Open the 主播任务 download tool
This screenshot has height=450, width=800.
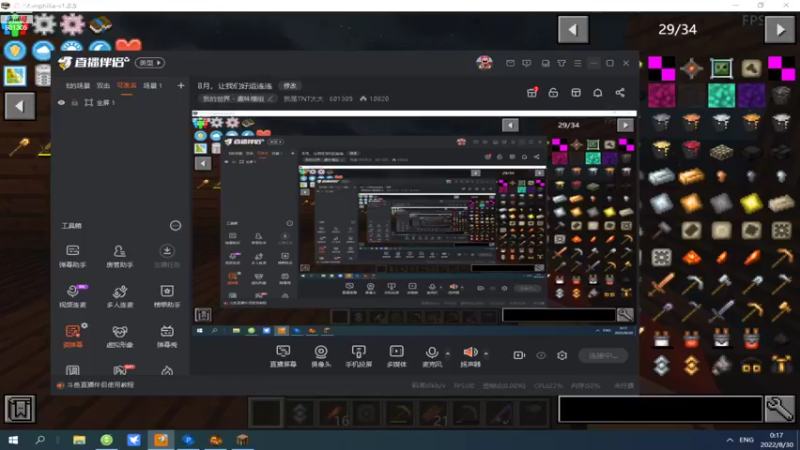coord(166,256)
